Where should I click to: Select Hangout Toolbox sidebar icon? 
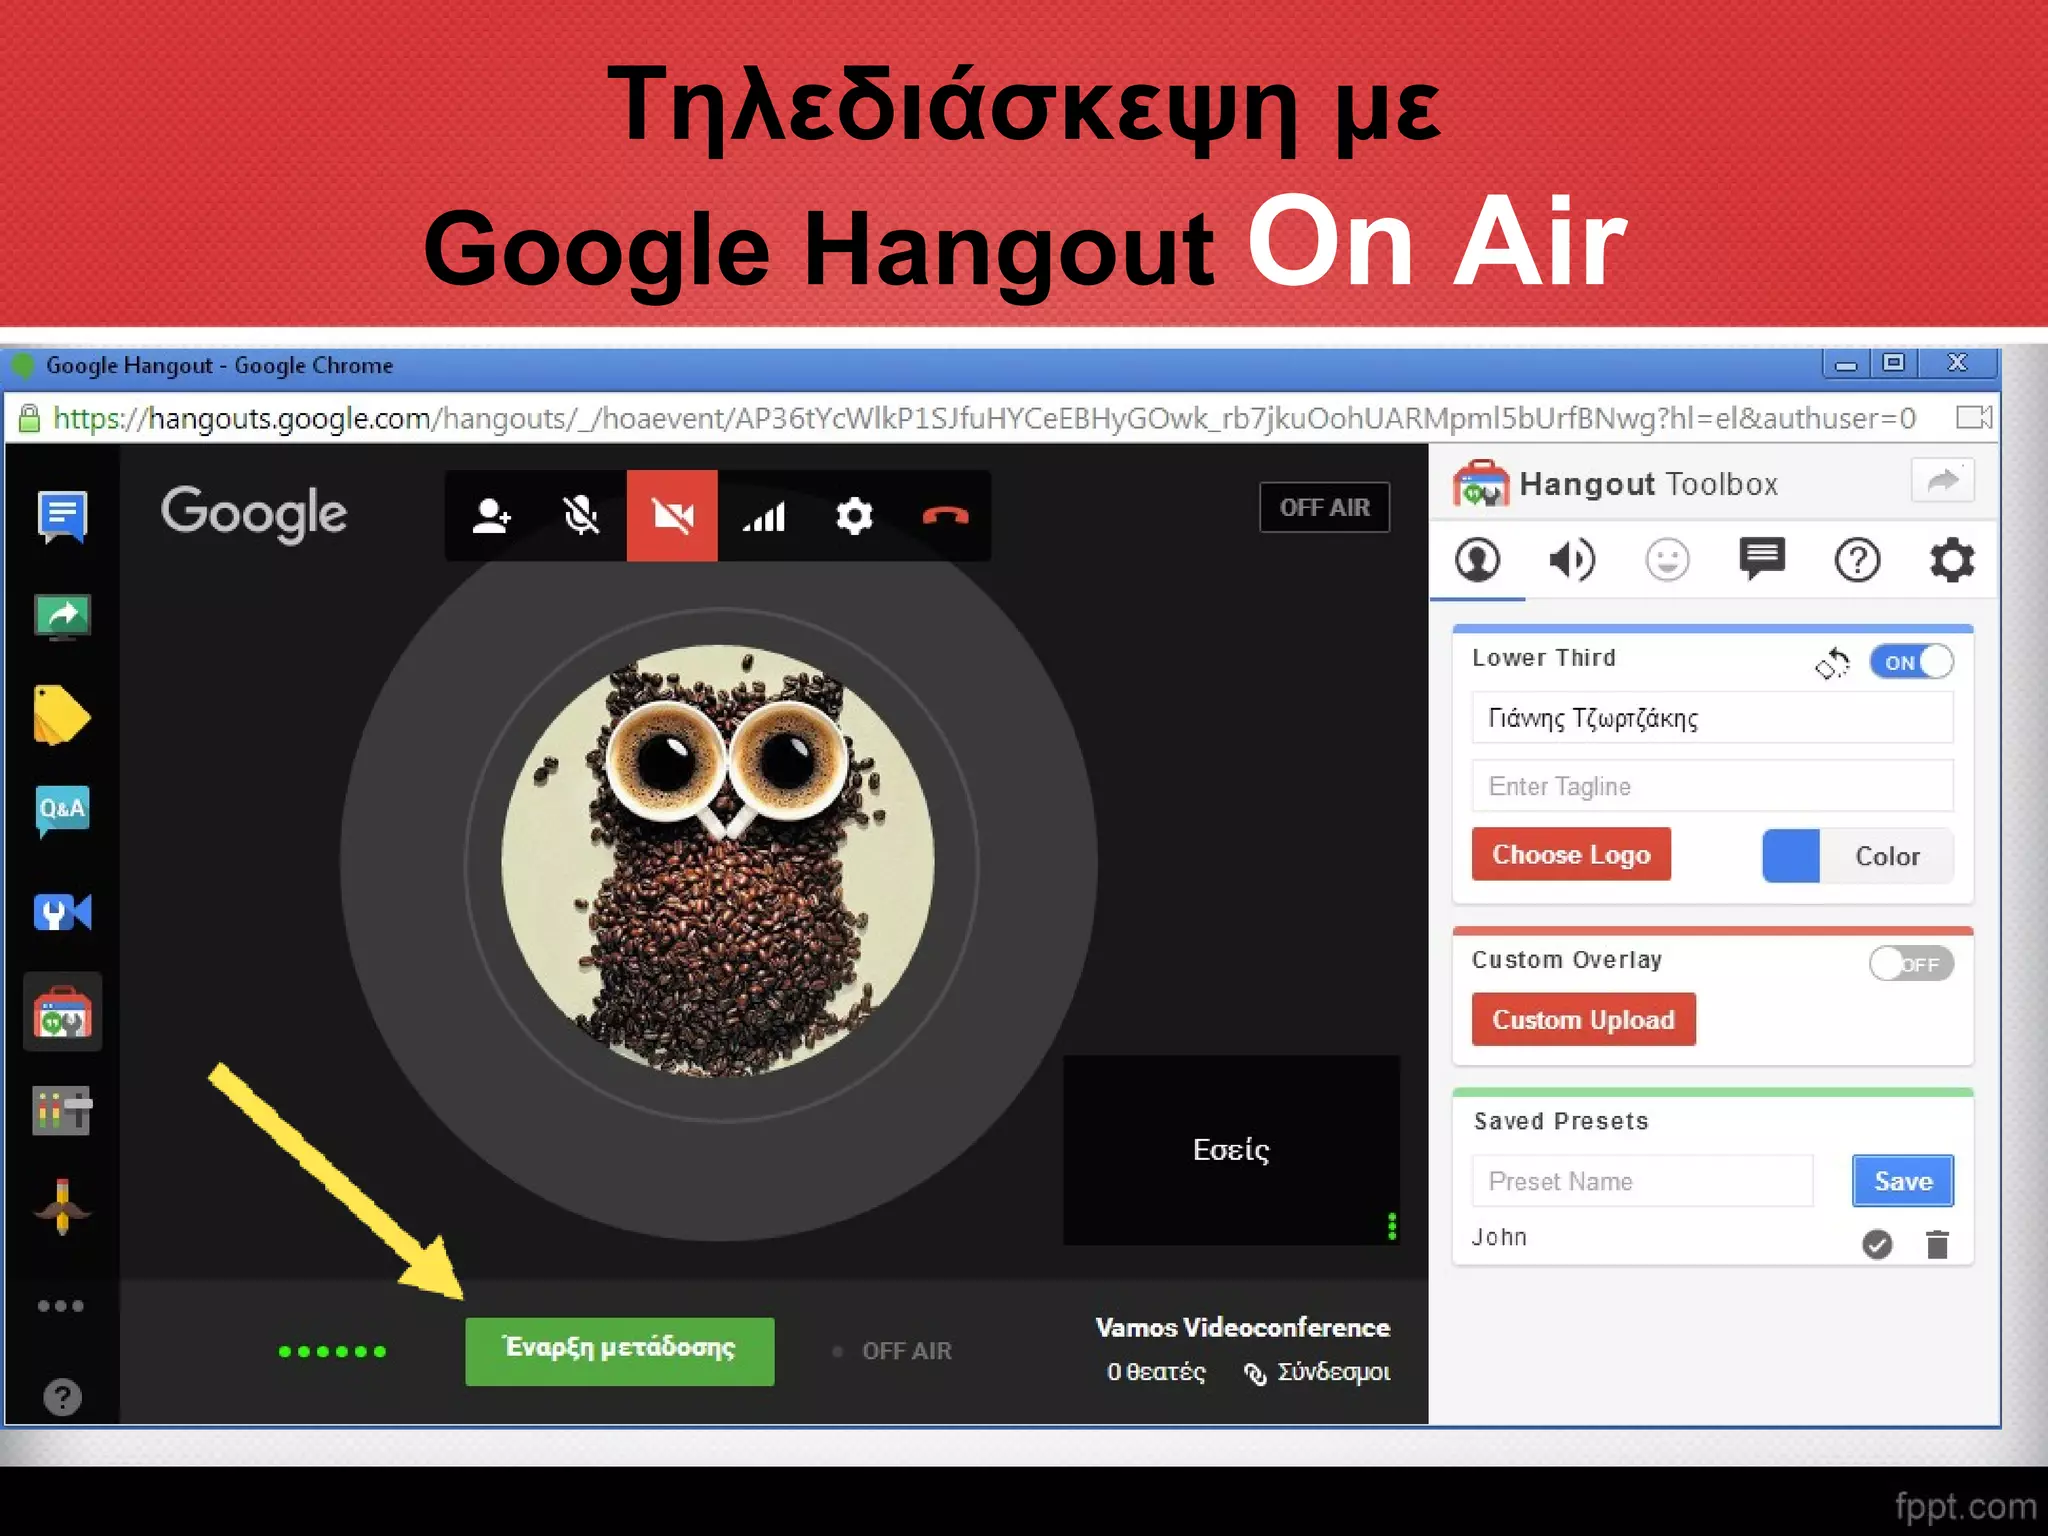(x=62, y=1012)
